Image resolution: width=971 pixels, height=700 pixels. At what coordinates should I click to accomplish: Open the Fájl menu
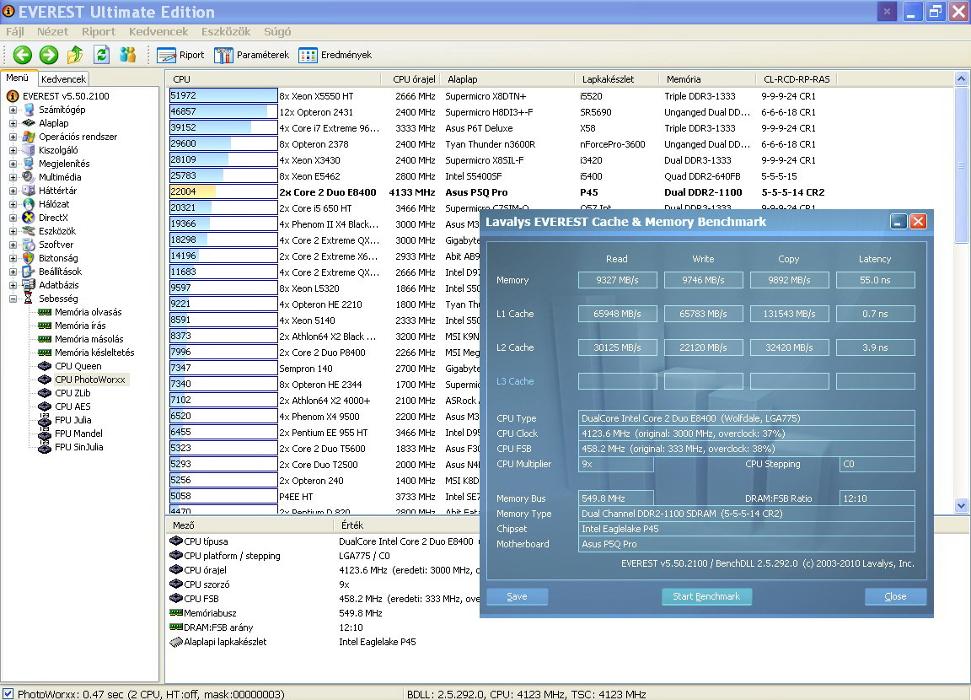coord(15,32)
